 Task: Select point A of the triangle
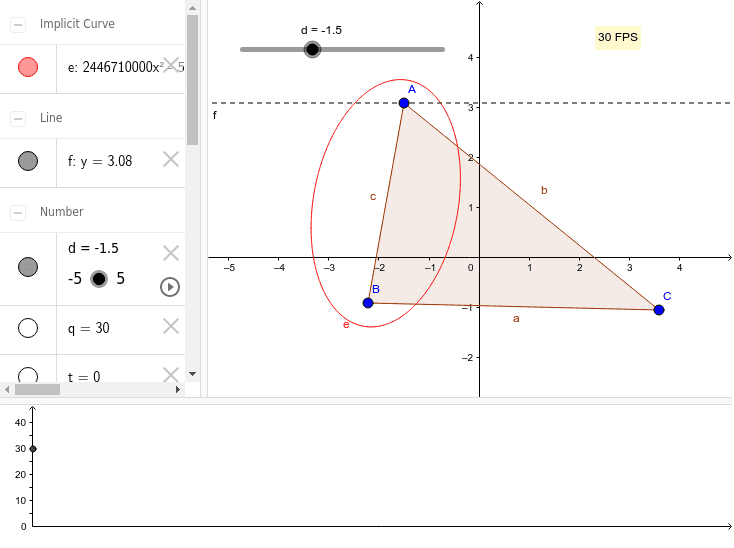[x=404, y=103]
